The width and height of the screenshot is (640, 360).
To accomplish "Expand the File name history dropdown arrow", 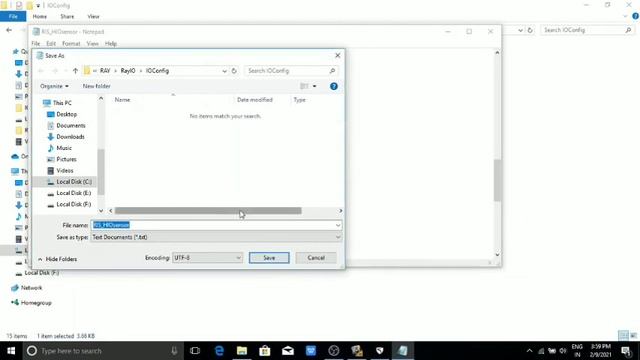I will tap(338, 225).
